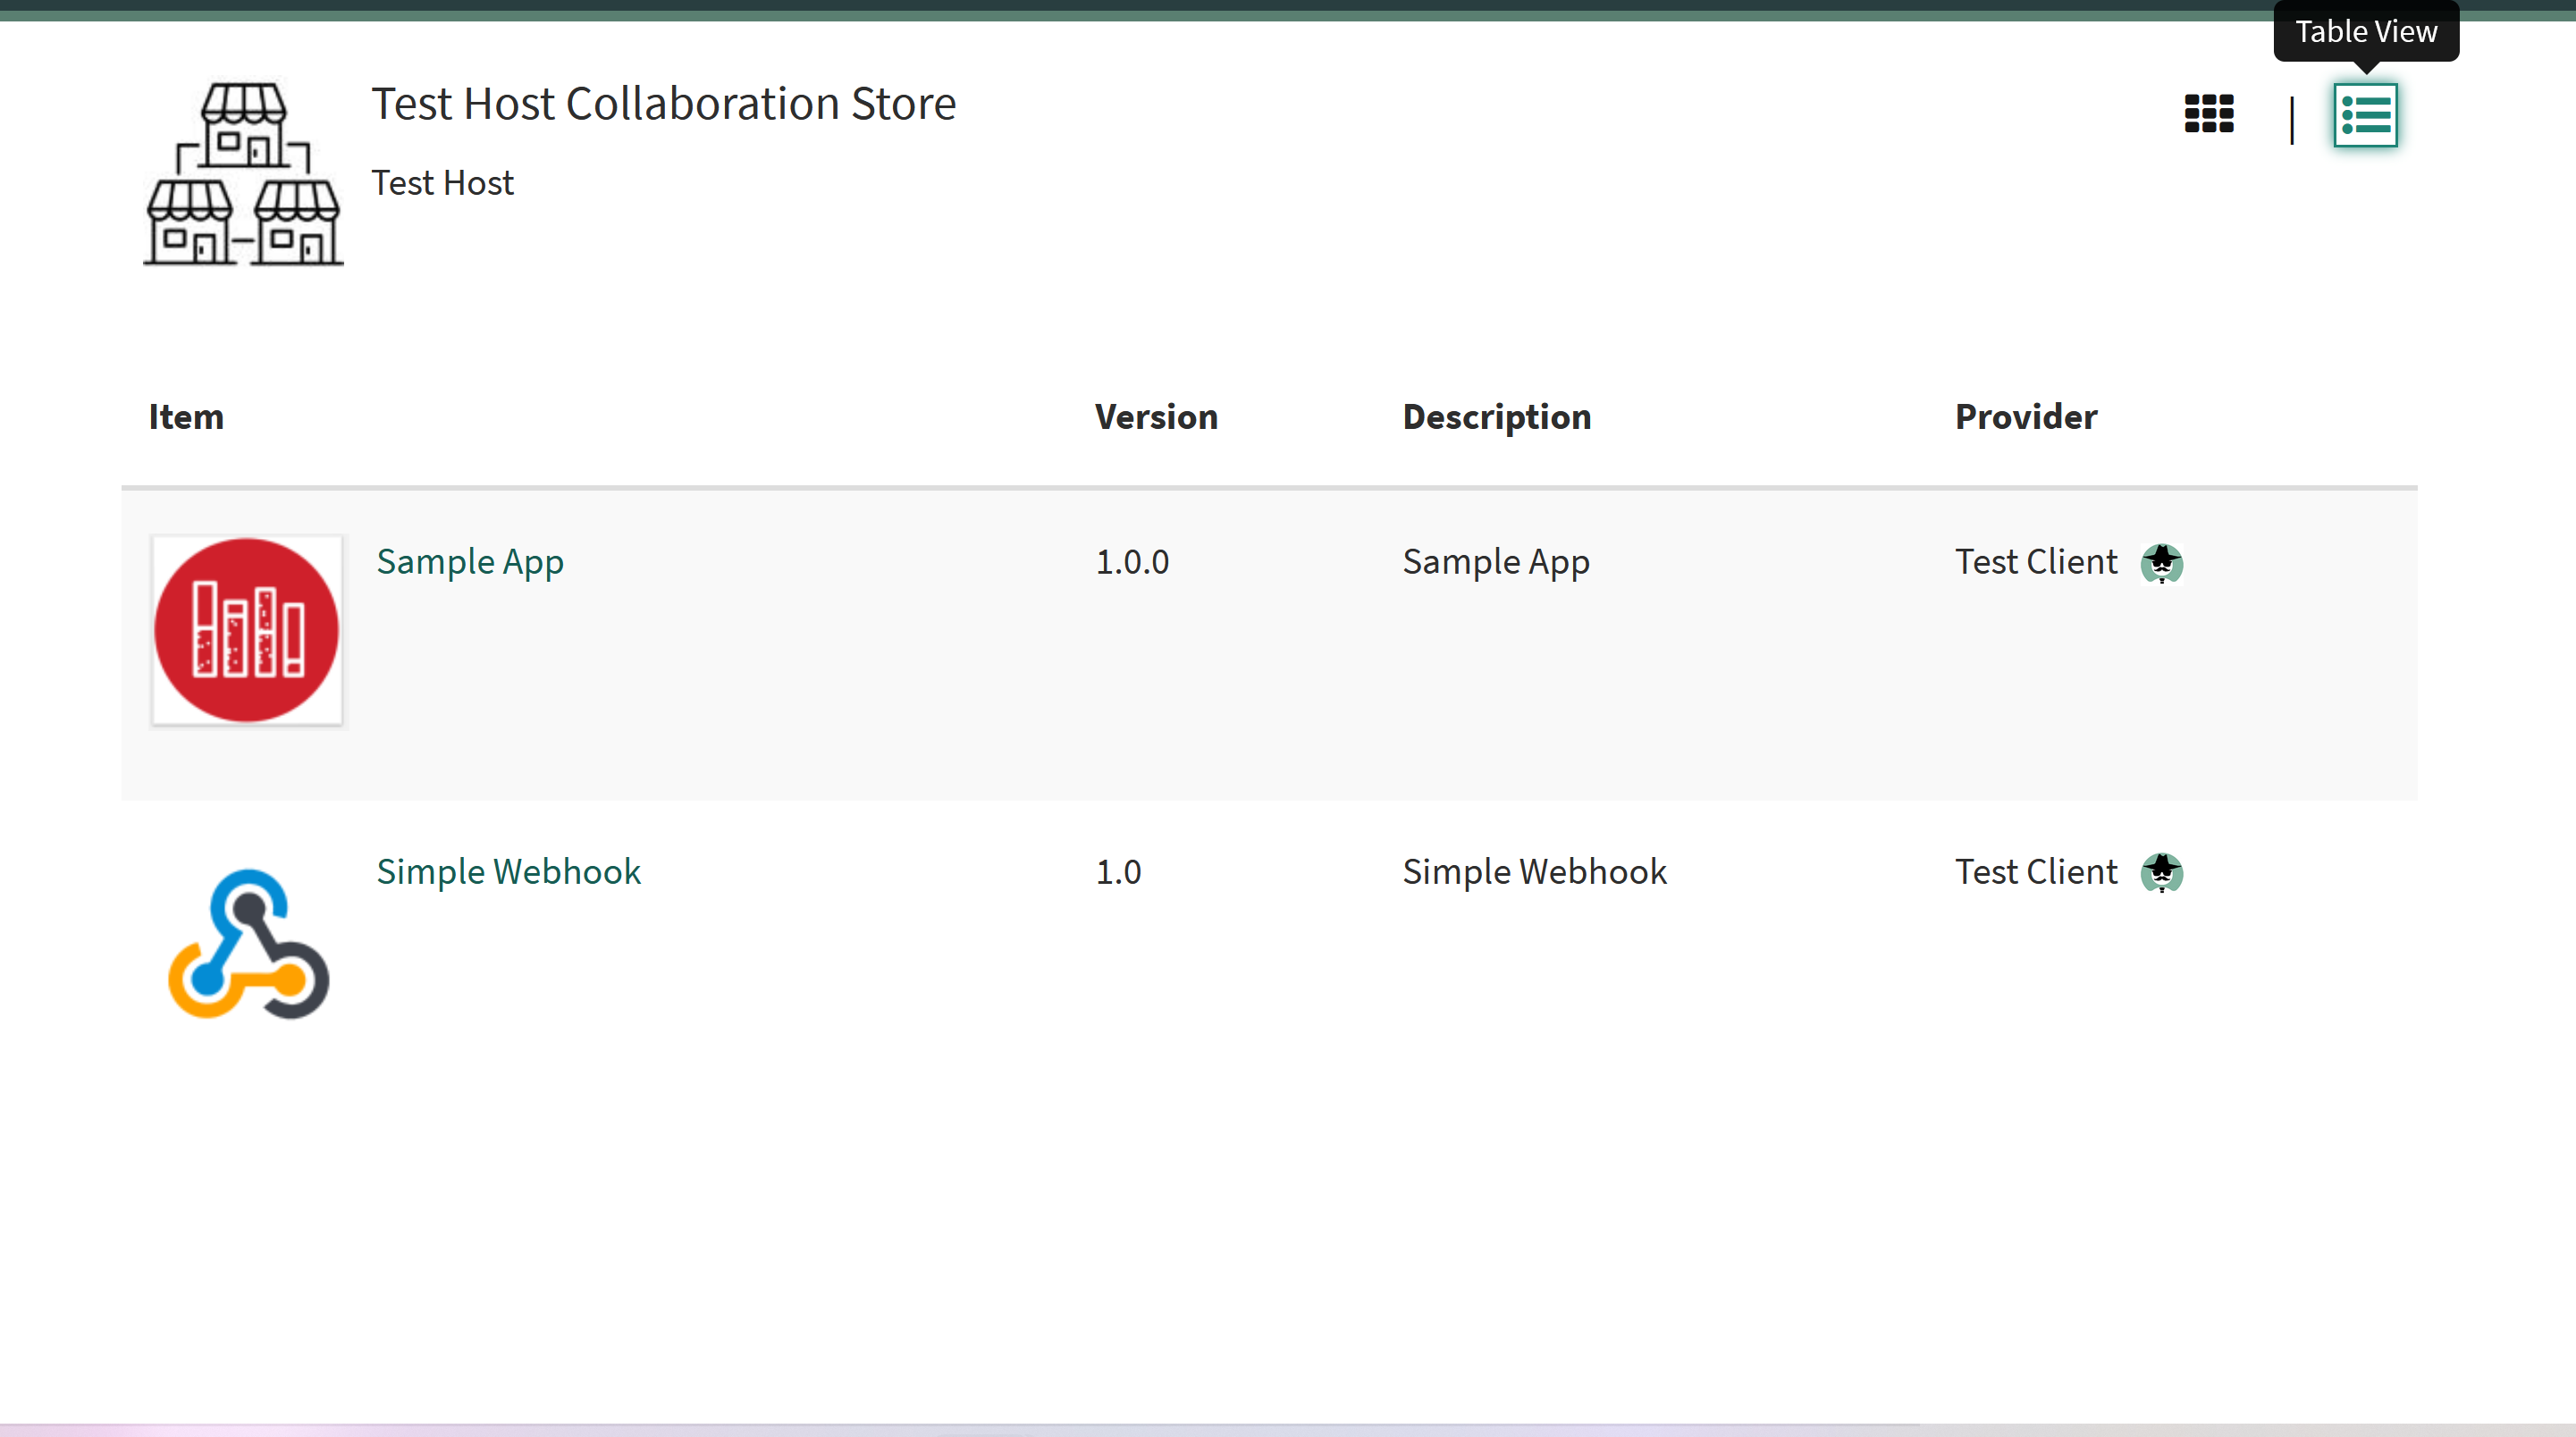The height and width of the screenshot is (1437, 2576).
Task: Click Simple Webhook description text
Action: point(1534,872)
